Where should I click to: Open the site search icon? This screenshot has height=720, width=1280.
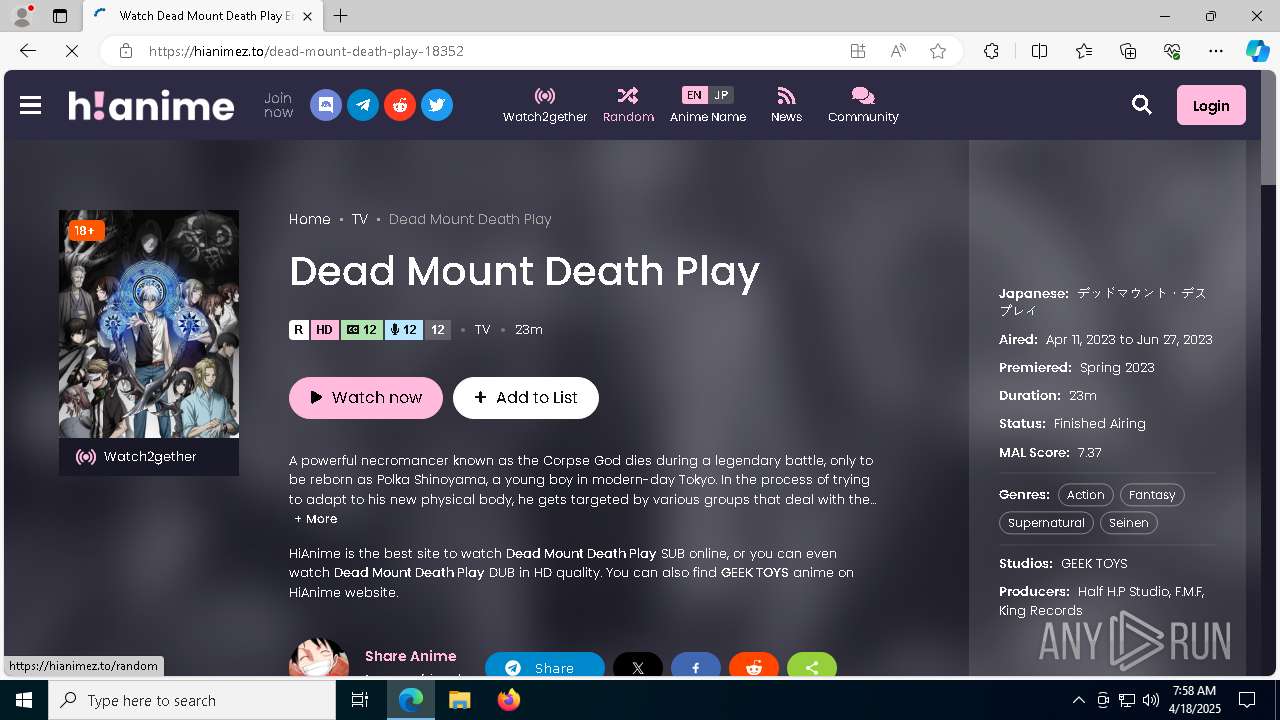pos(1141,105)
